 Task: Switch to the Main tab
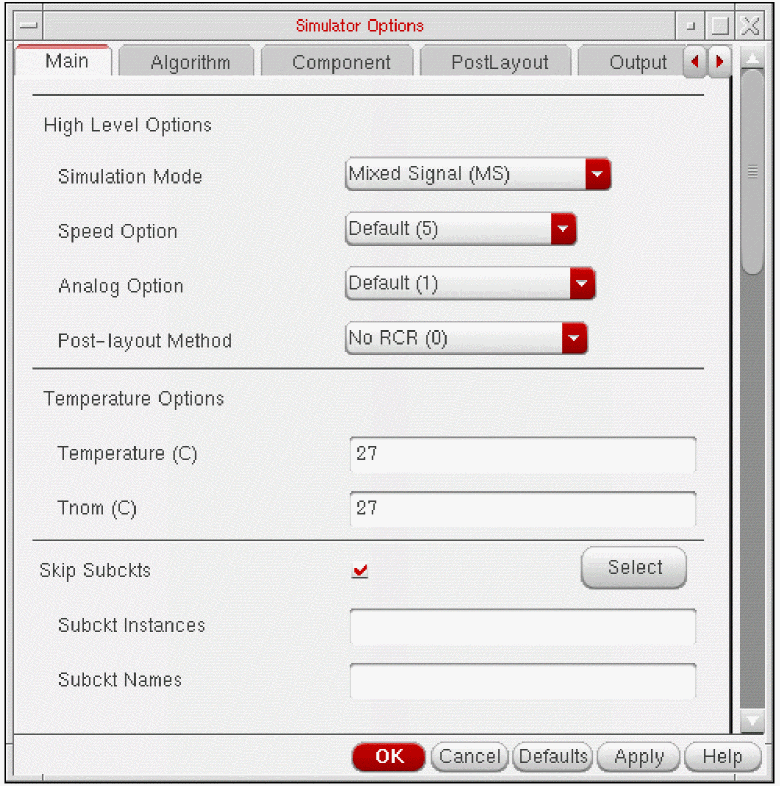point(65,61)
